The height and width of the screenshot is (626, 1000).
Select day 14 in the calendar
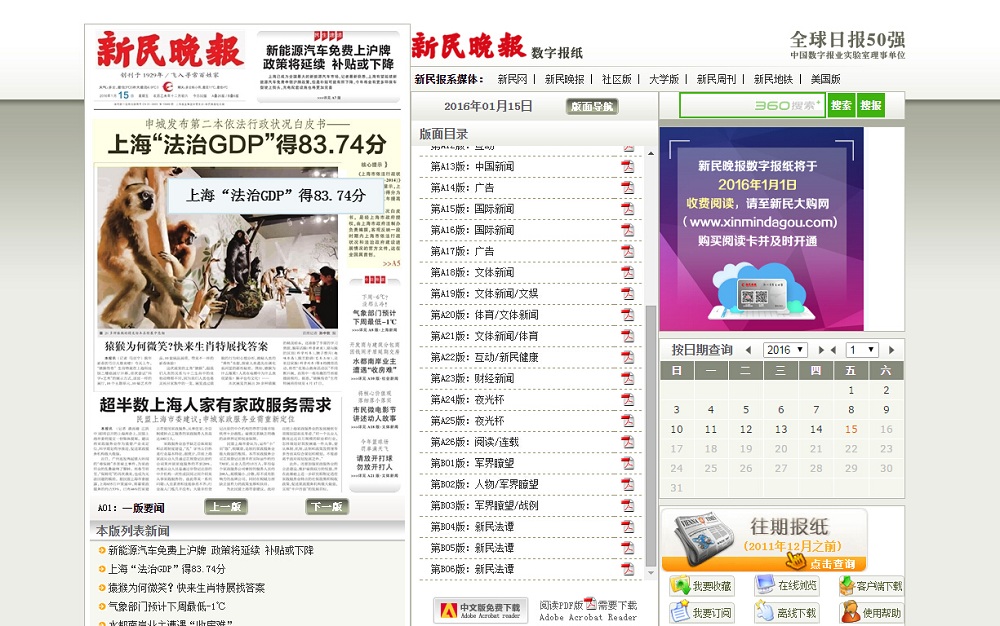816,429
